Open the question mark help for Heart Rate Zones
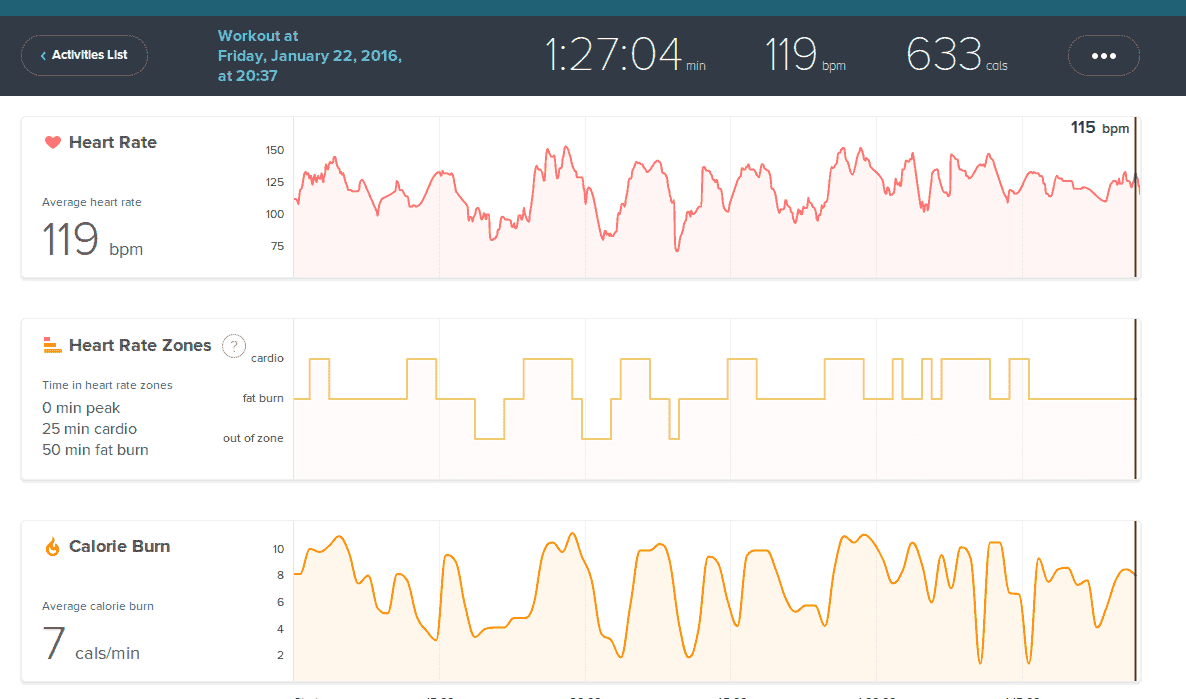Screen dimensions: 1186x699 [233, 346]
